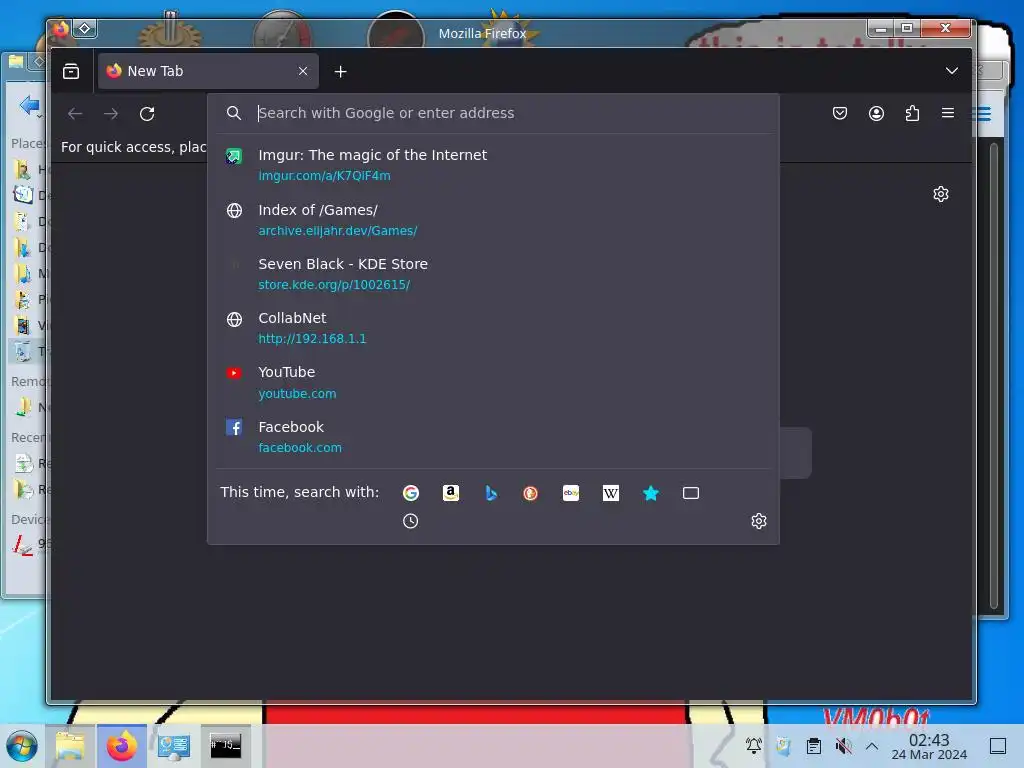Search this time with DuckDuckGo
The image size is (1024, 768).
coord(530,493)
